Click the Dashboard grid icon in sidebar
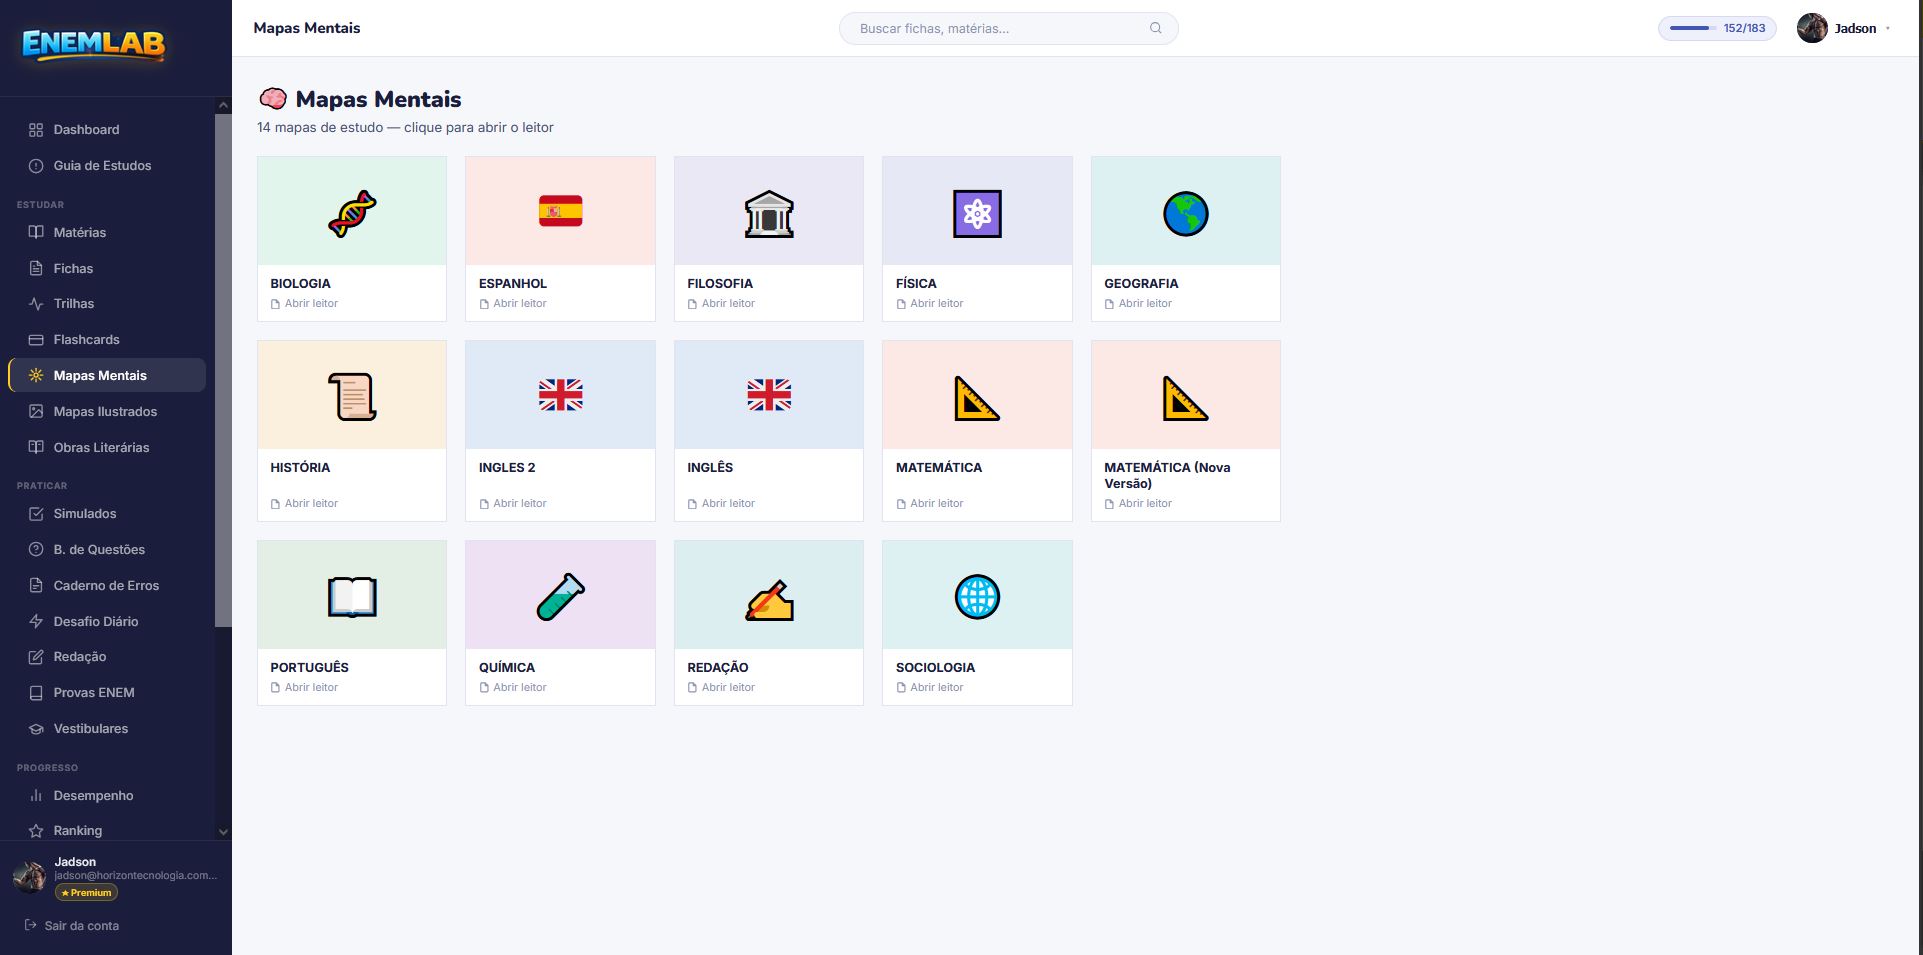Screen dimensions: 1923x955 tap(36, 130)
